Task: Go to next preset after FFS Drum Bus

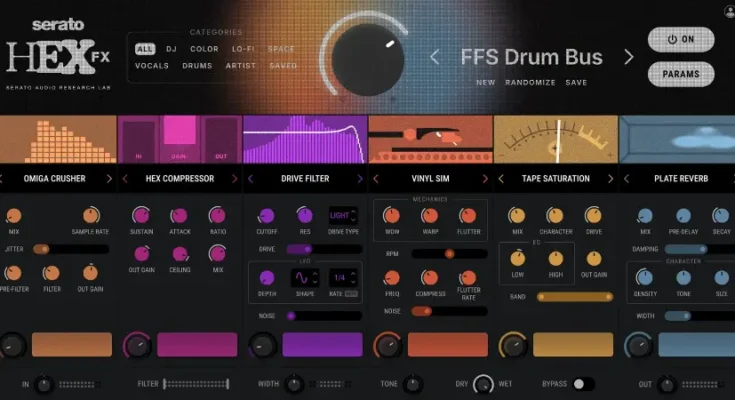Action: [x=628, y=57]
